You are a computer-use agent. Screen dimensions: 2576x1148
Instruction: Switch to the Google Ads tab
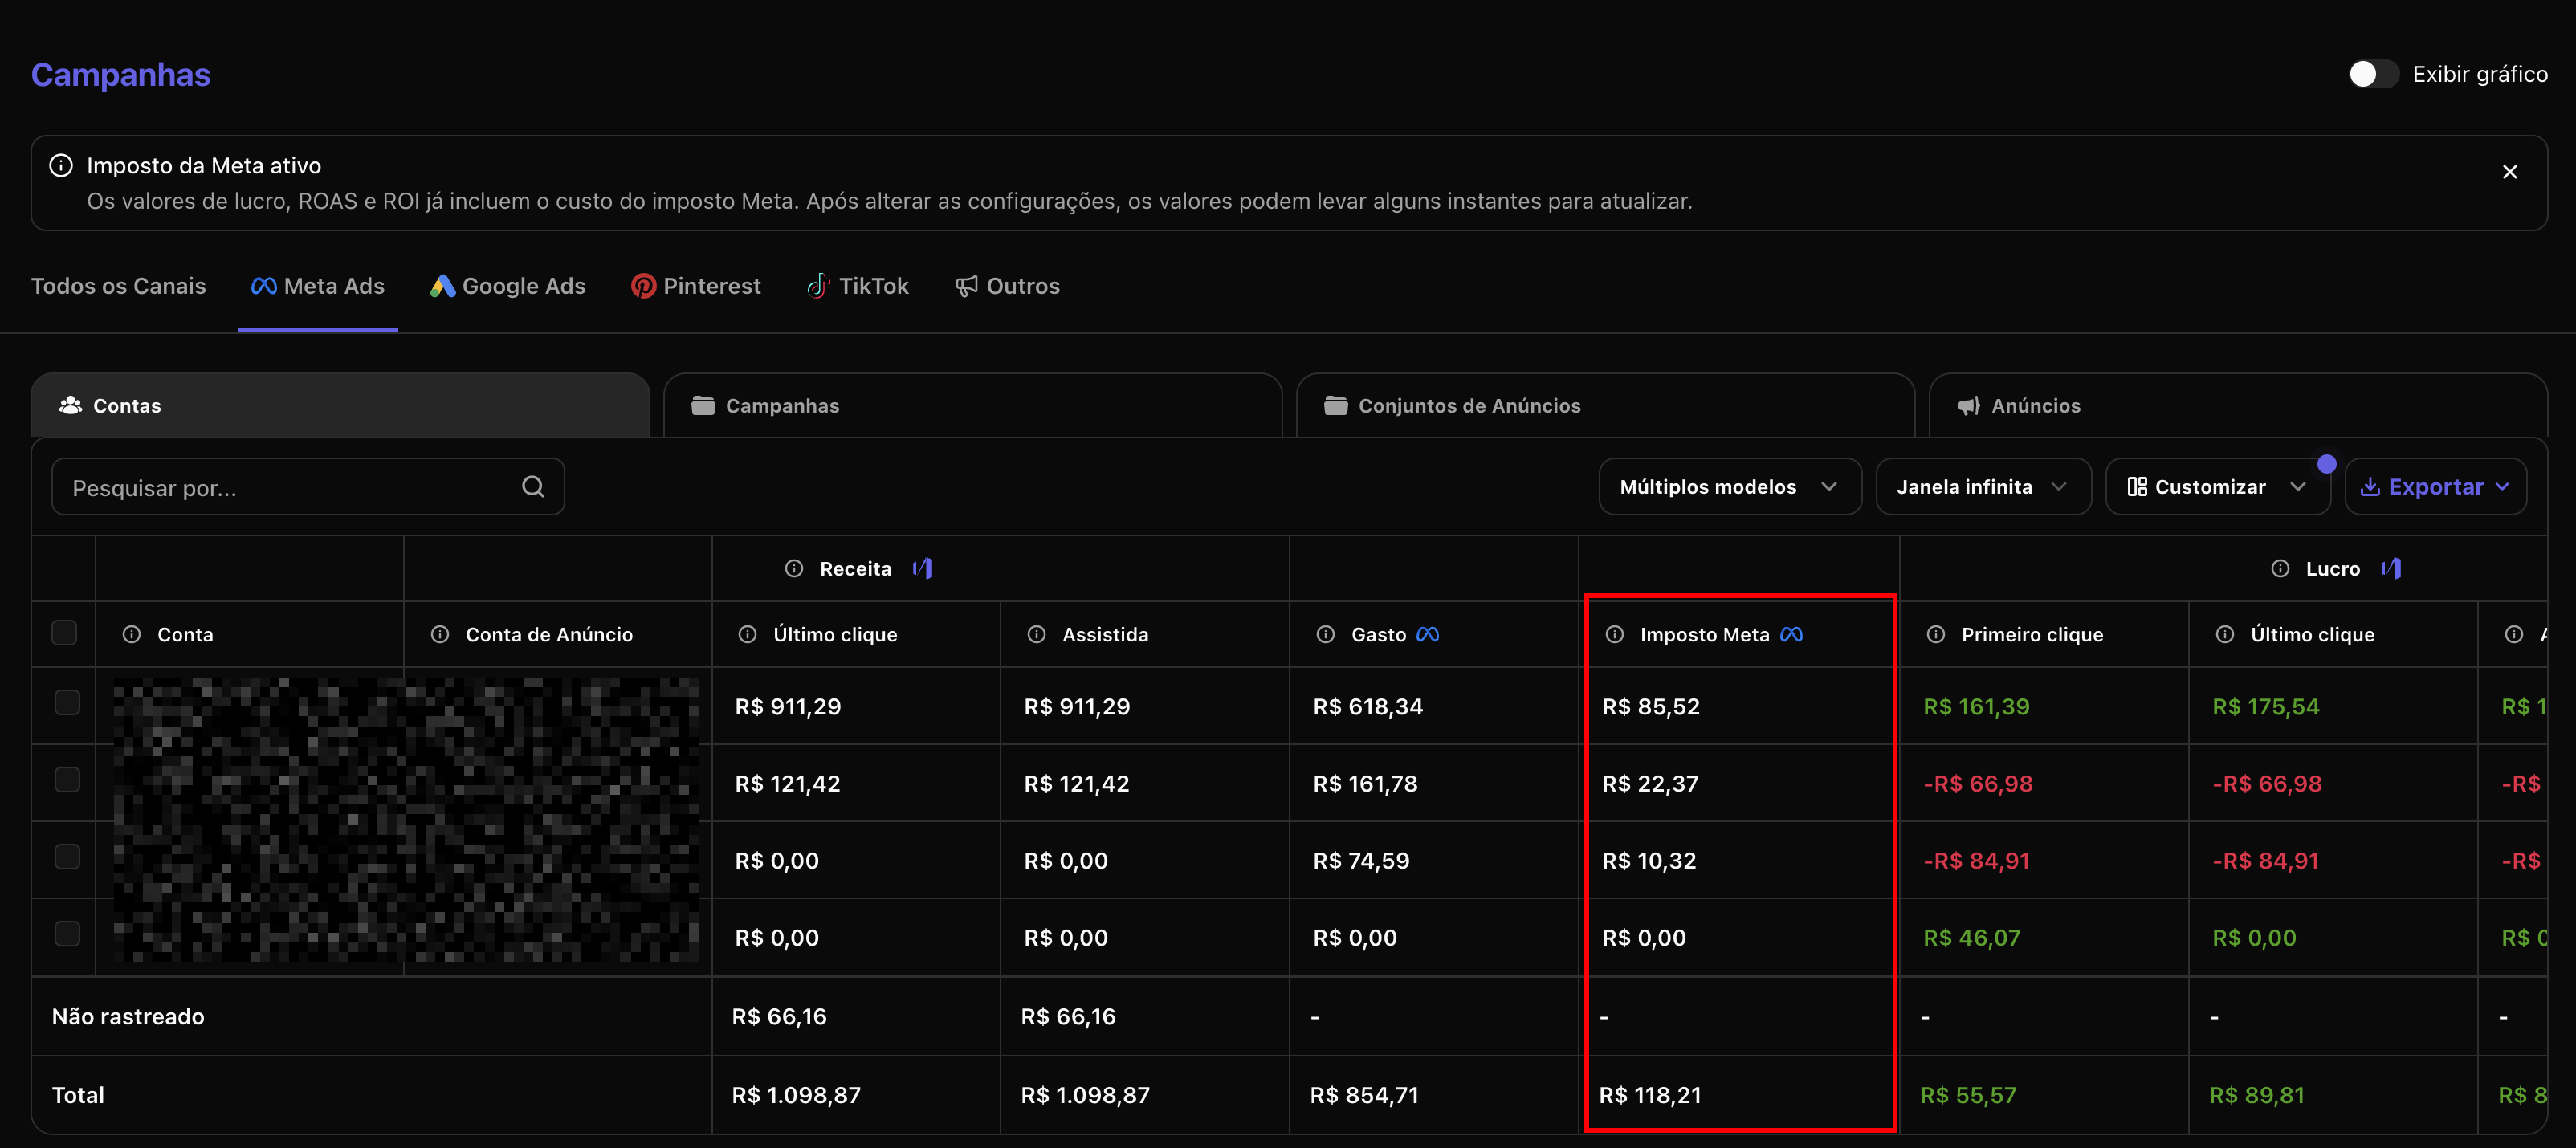(x=508, y=286)
